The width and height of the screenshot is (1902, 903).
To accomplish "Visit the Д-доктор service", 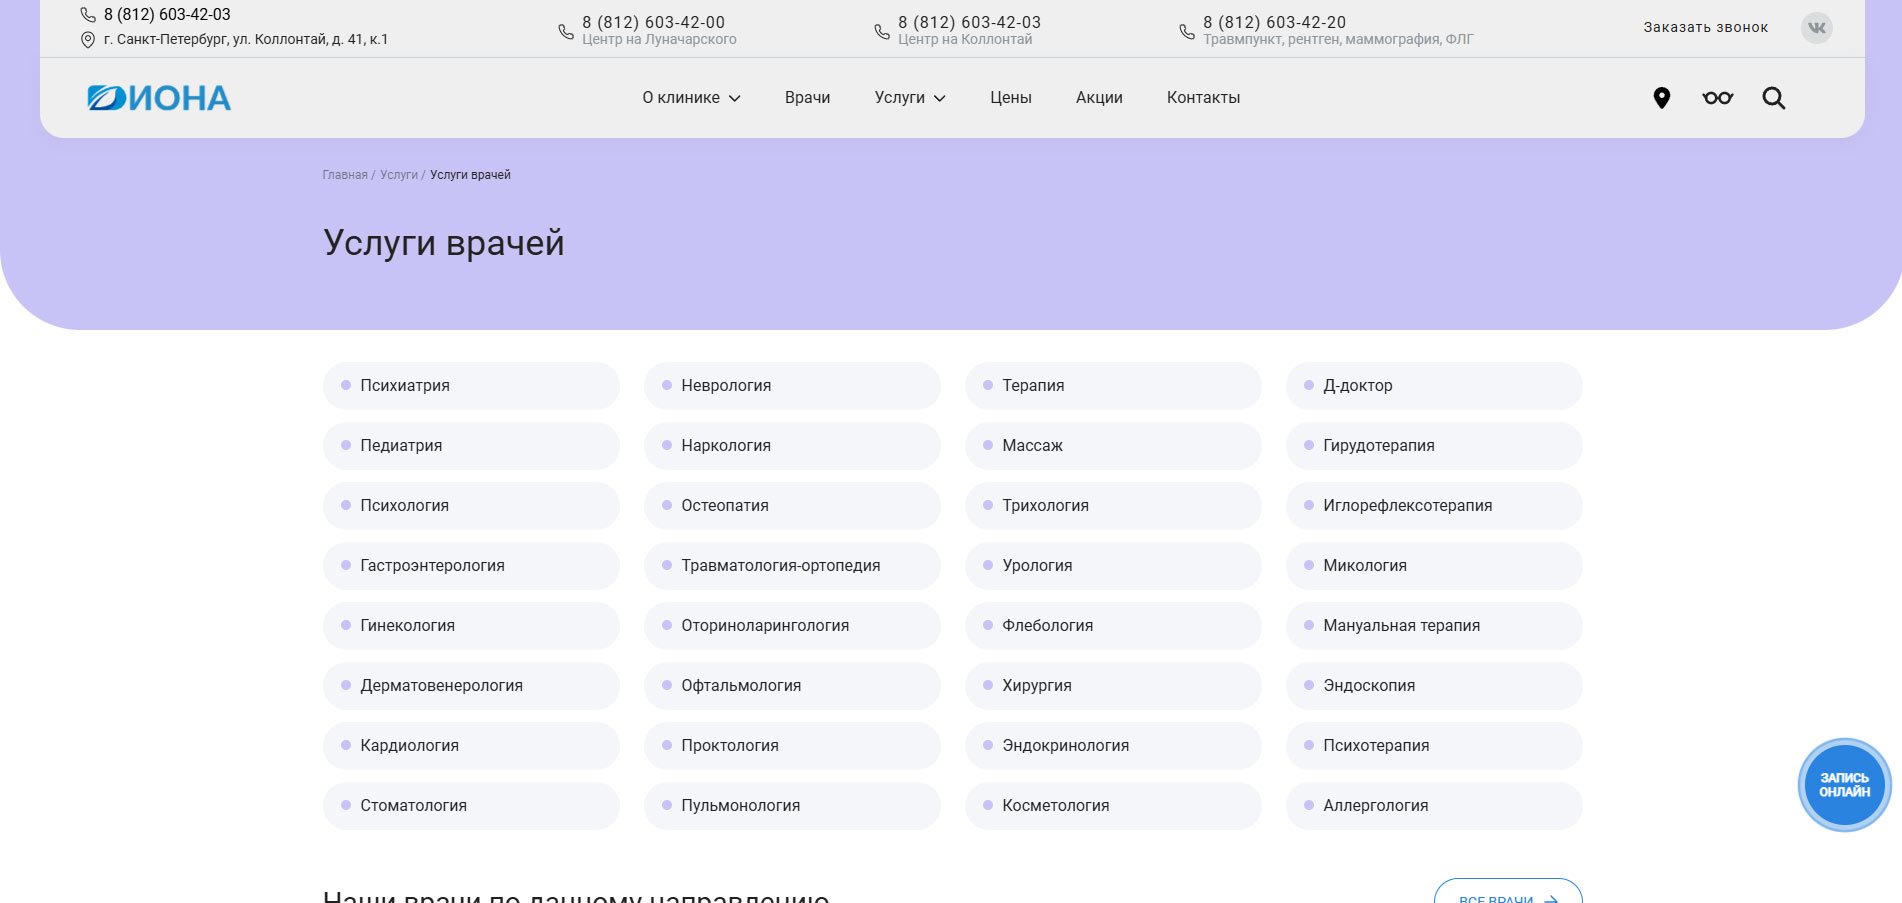I will pos(1434,386).
